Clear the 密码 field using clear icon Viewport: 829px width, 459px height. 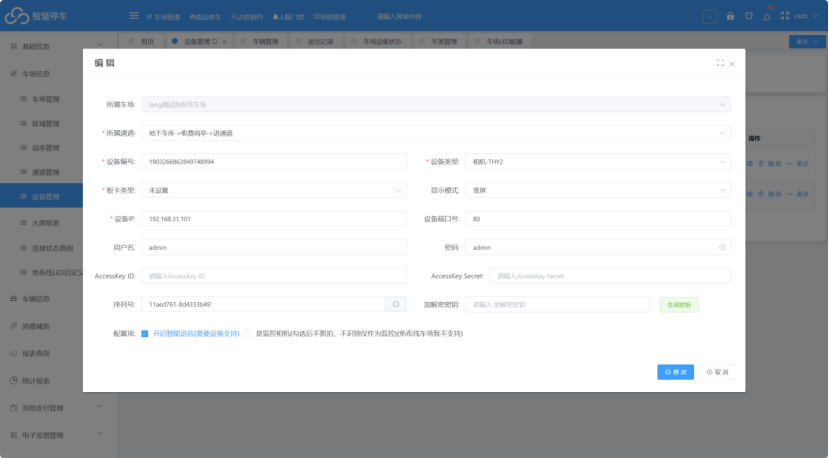click(722, 247)
